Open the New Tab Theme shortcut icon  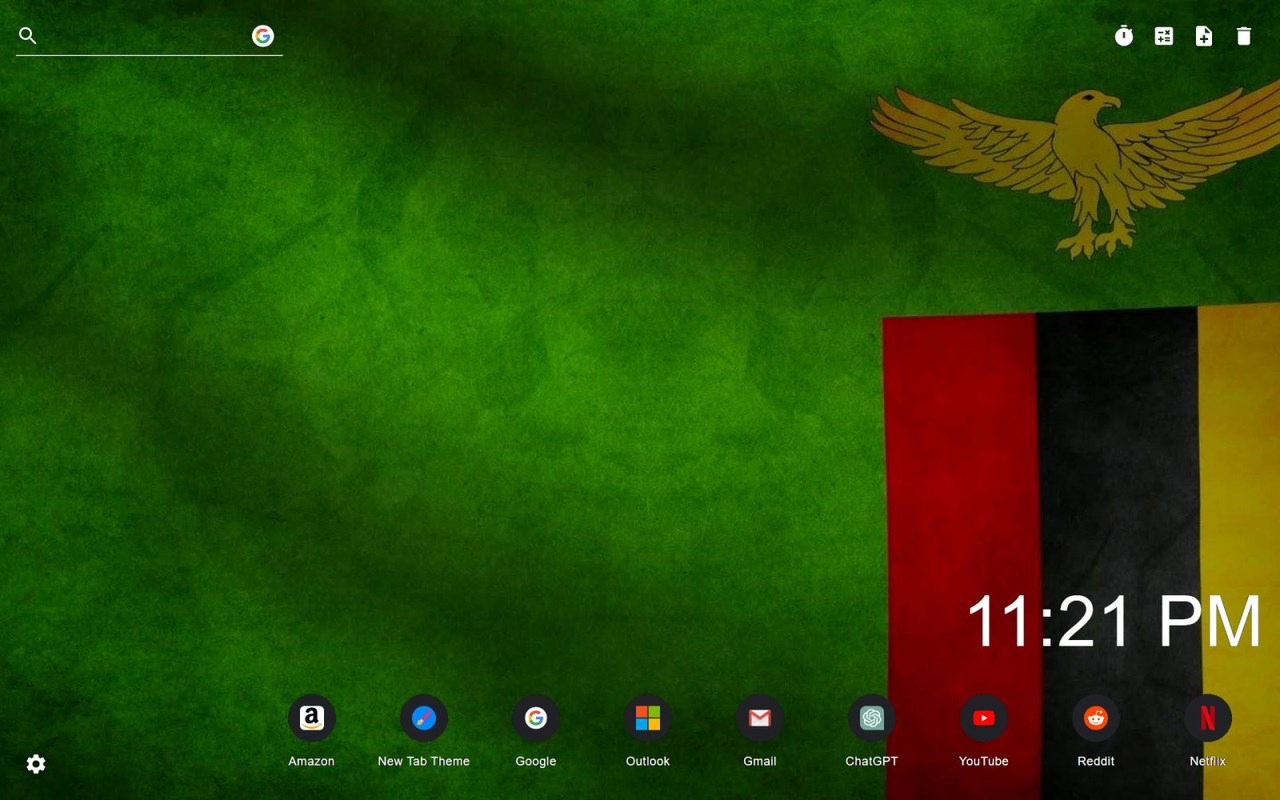[424, 718]
